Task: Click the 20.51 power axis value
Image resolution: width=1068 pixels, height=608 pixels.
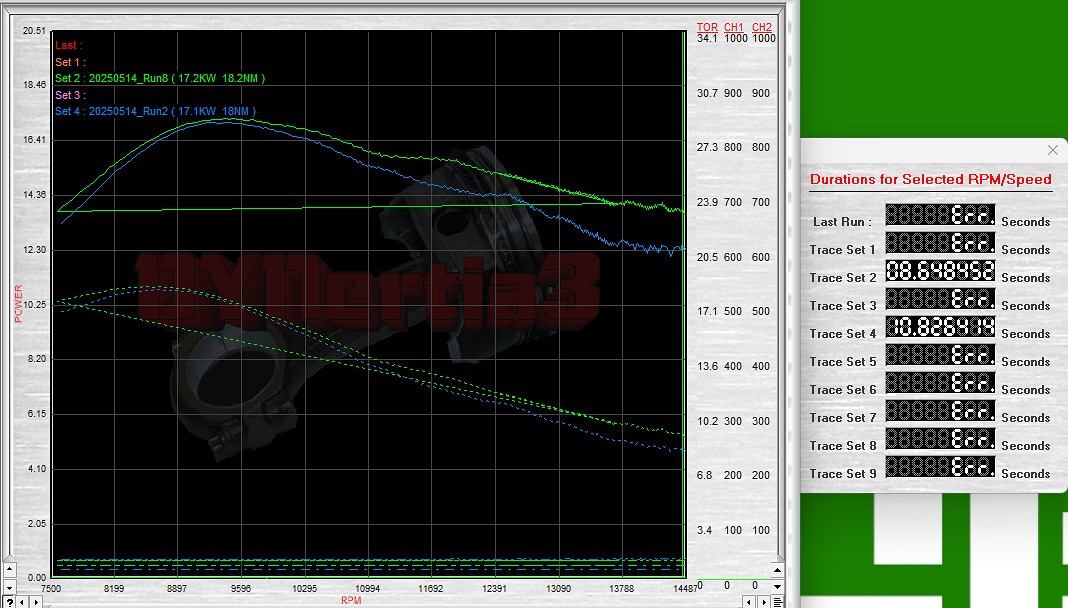Action: [34, 31]
